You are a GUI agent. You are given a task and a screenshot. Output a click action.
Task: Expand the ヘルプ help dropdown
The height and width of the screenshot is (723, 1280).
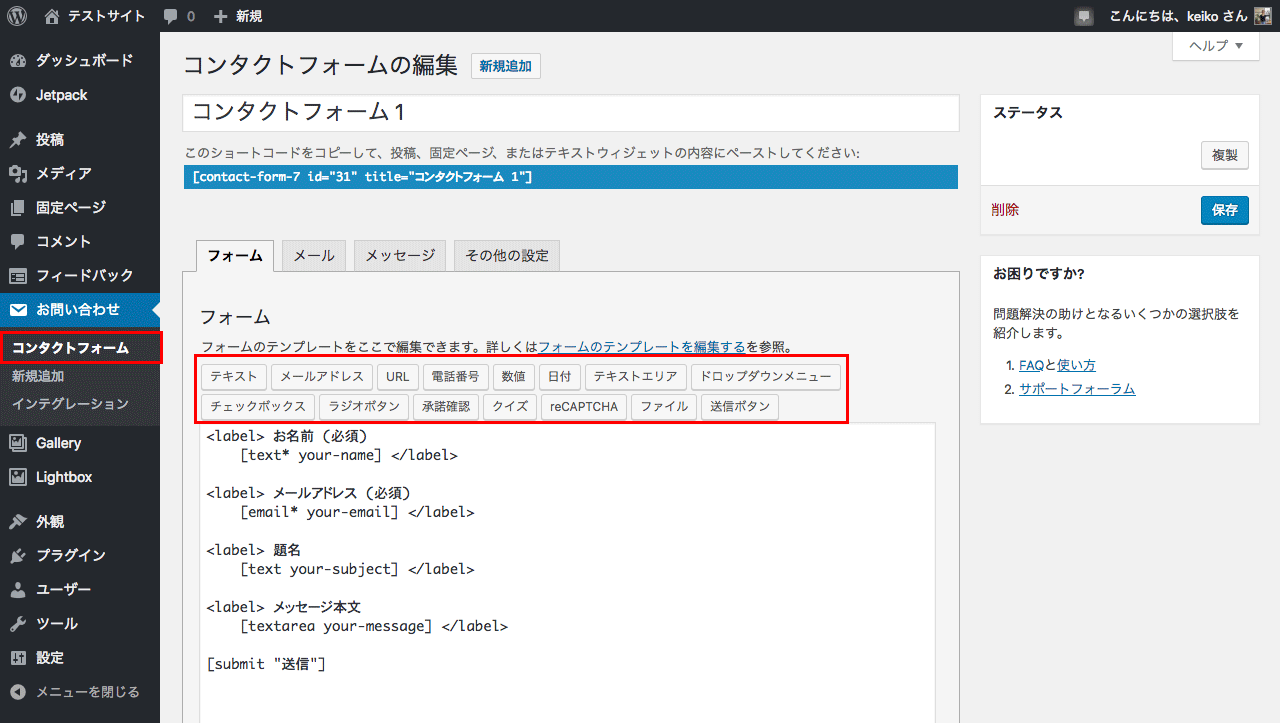coord(1216,46)
